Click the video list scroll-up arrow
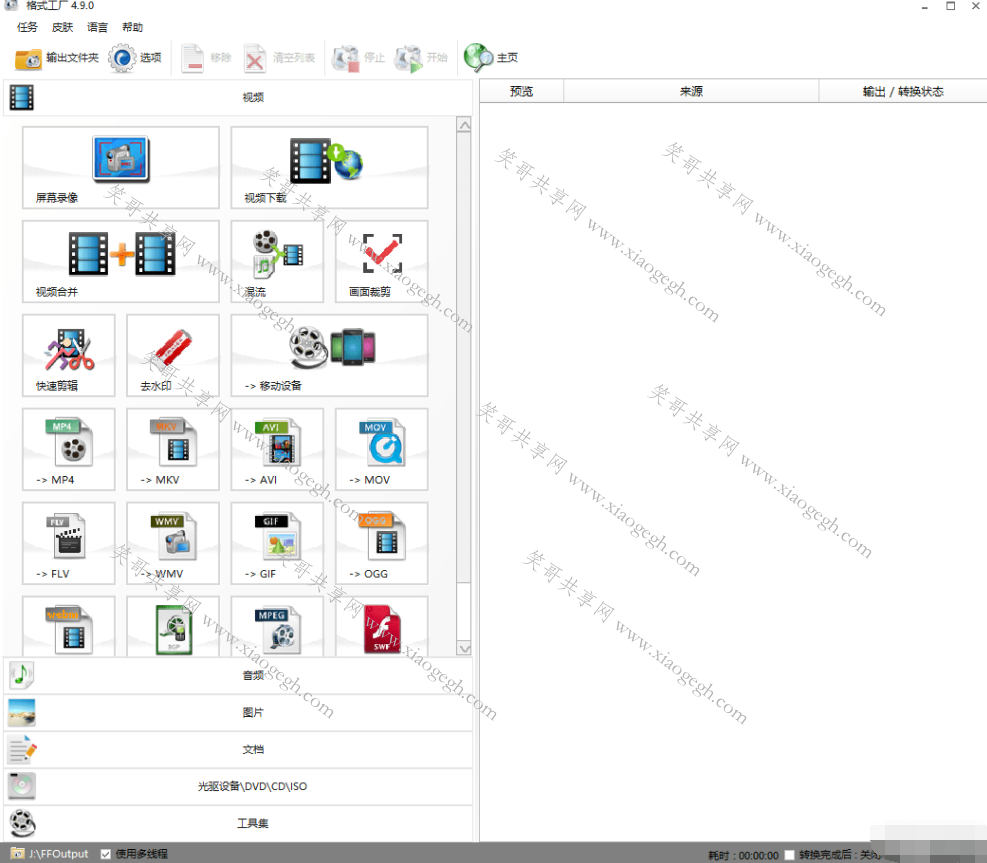This screenshot has height=863, width=987. pyautogui.click(x=464, y=125)
